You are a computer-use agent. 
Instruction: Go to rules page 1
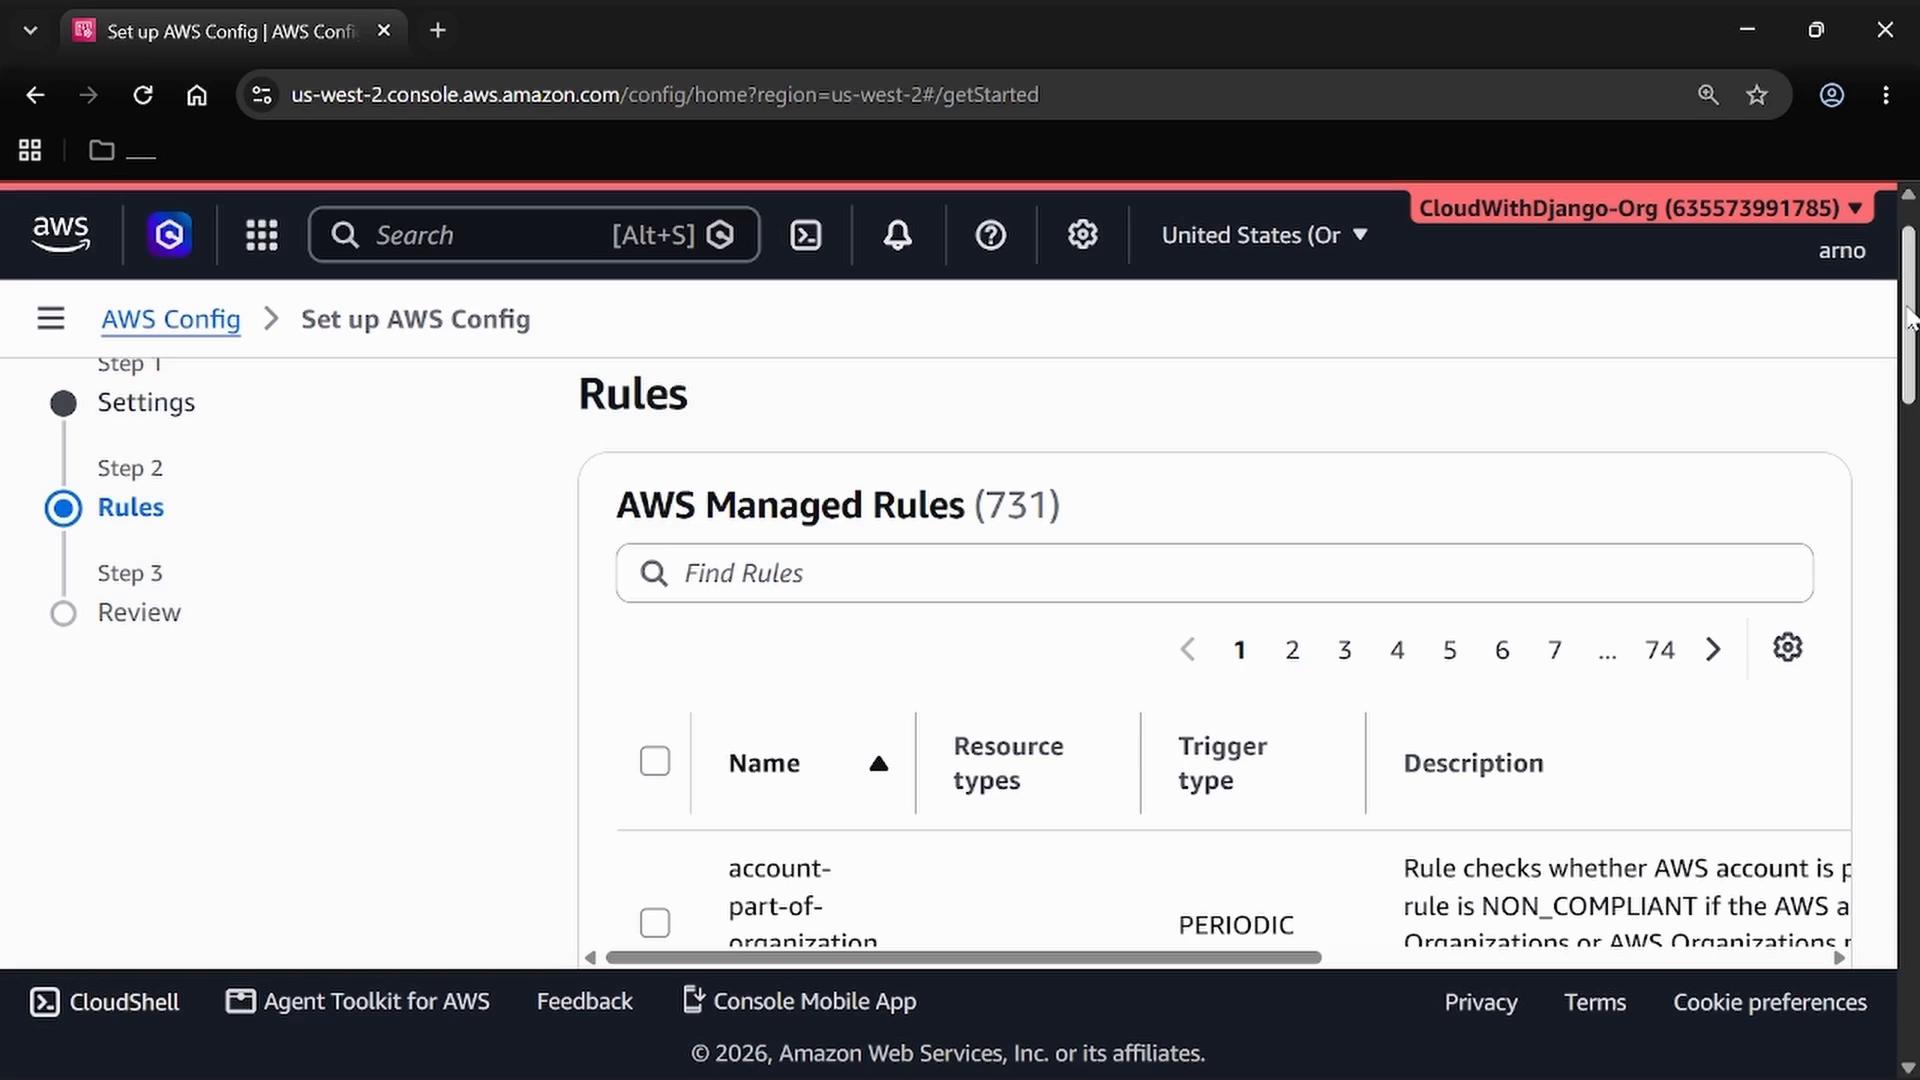1240,651
